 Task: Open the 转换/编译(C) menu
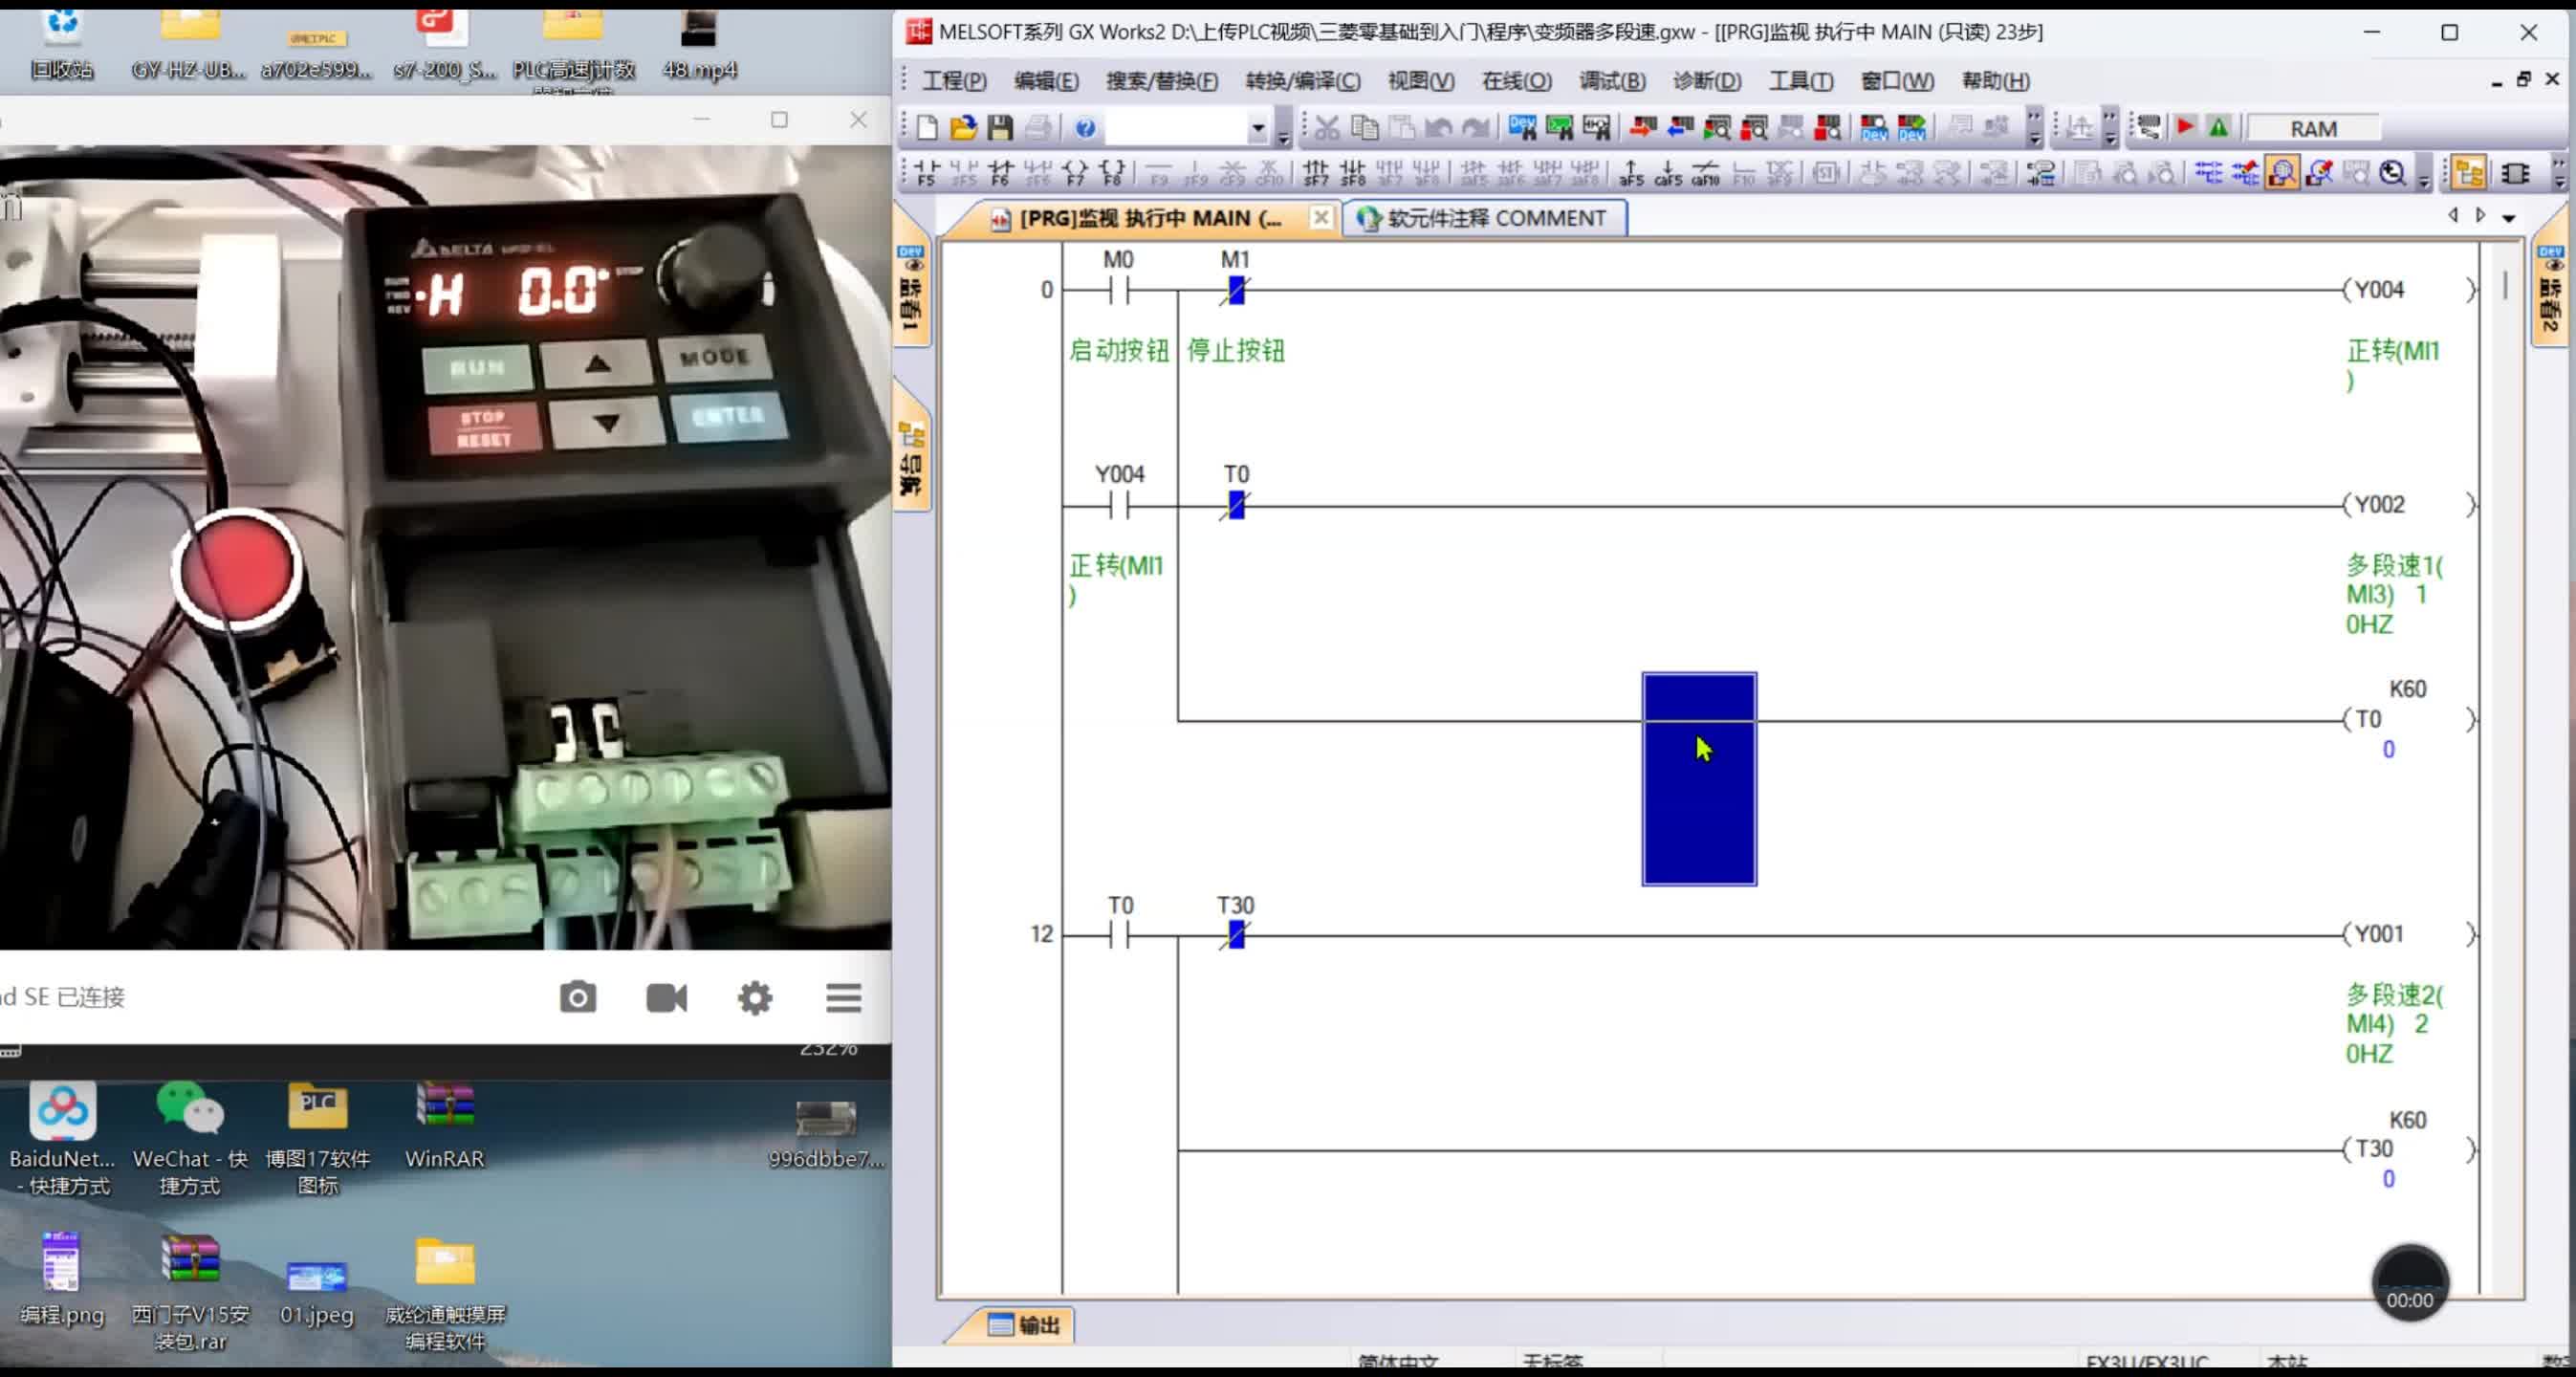1303,81
